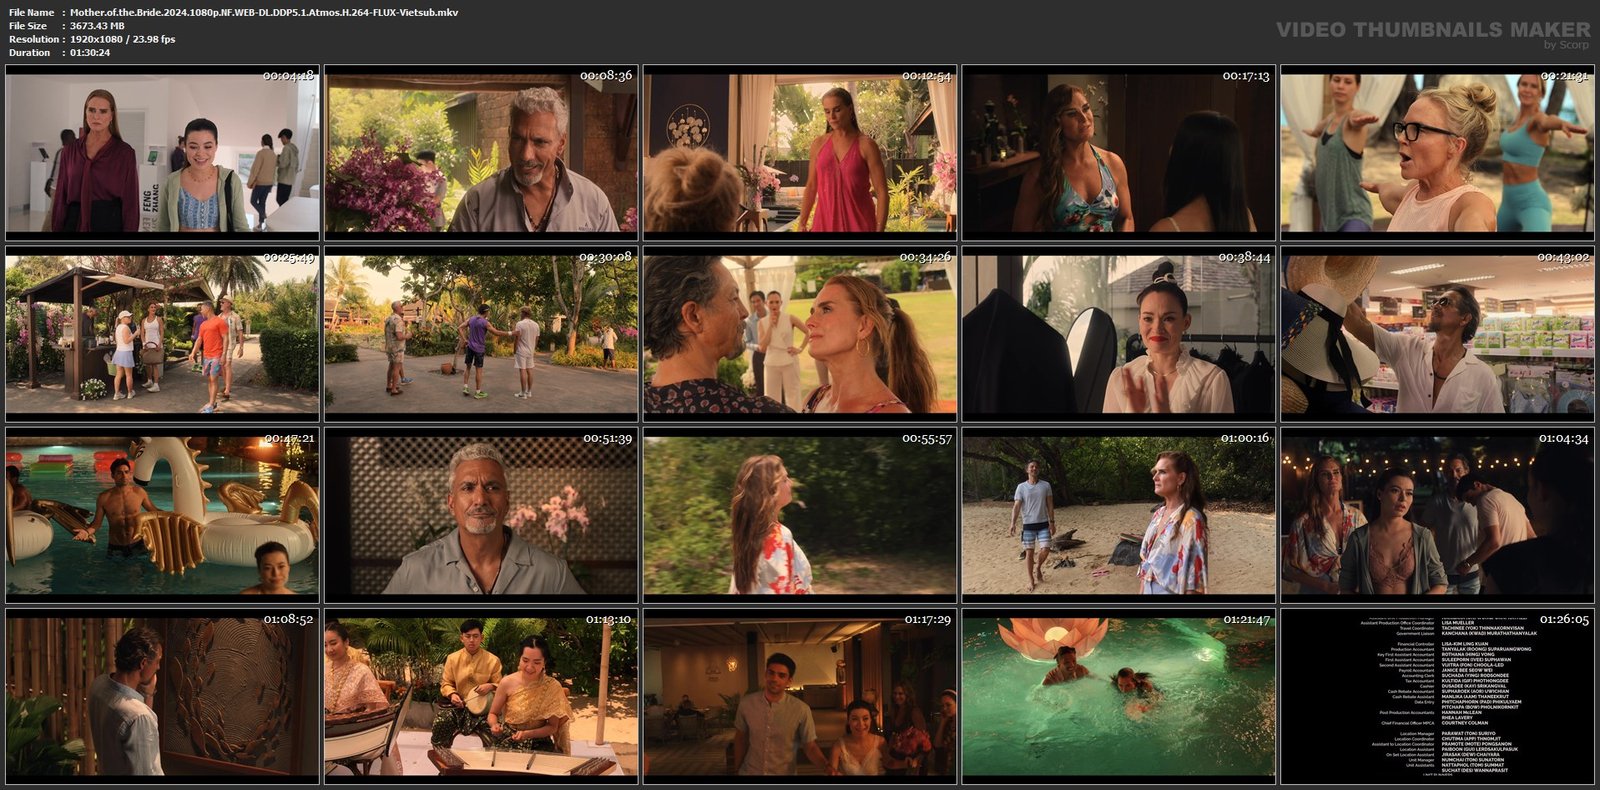Pick the thumbnail at 00:55:57
This screenshot has height=790, width=1600.
800,515
